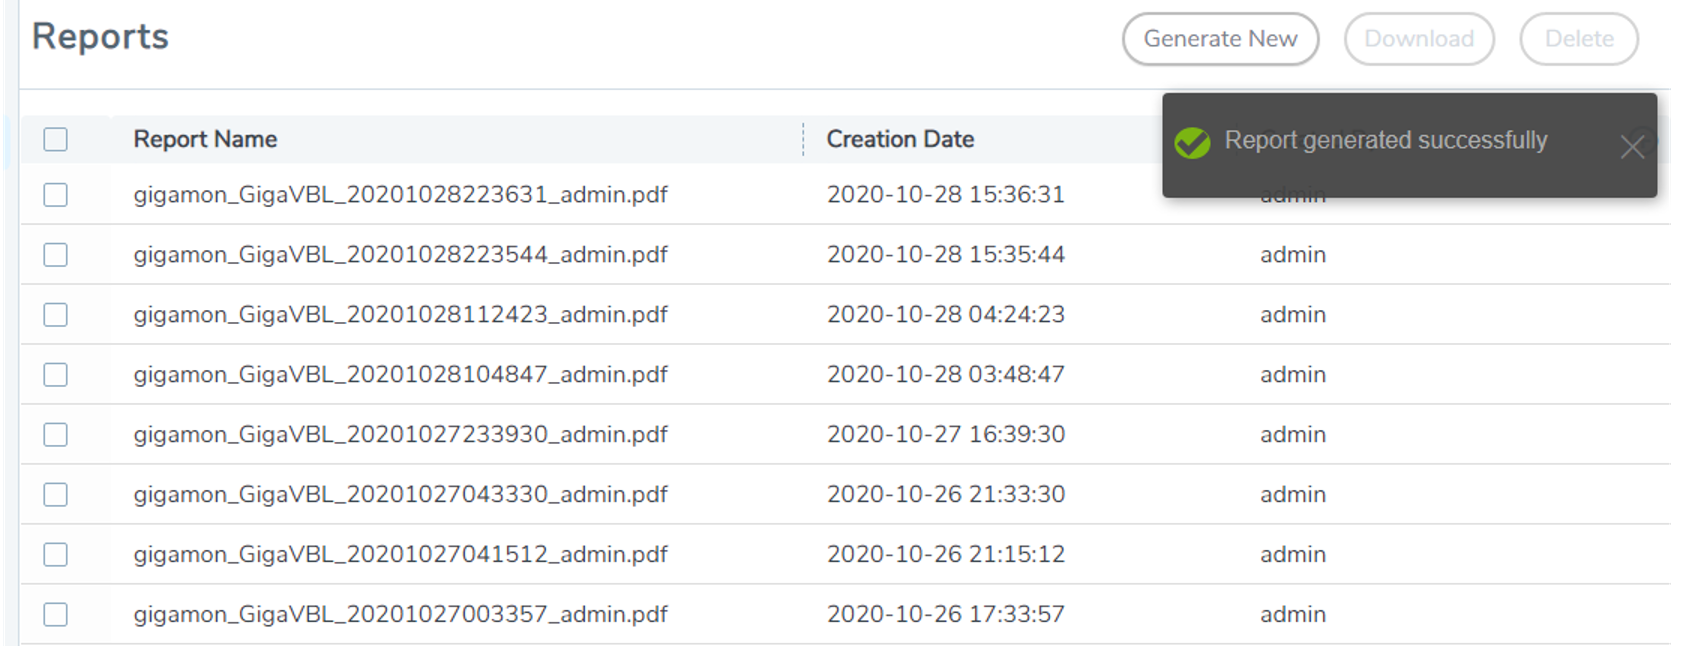
Task: Dismiss the report generated notification
Action: (1631, 147)
